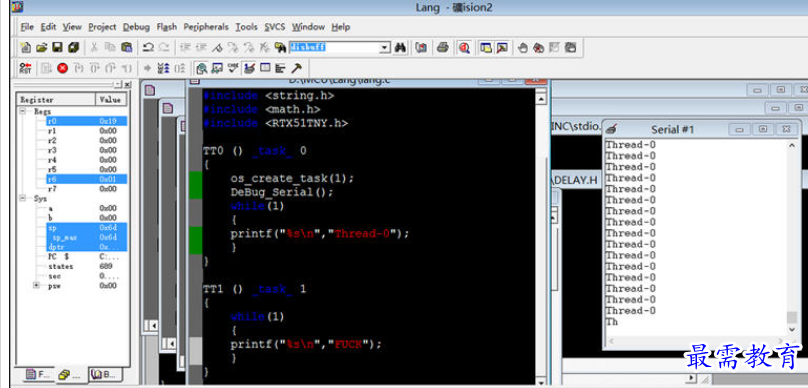Step into current line
This screenshot has height=388, width=808.
coord(77,68)
